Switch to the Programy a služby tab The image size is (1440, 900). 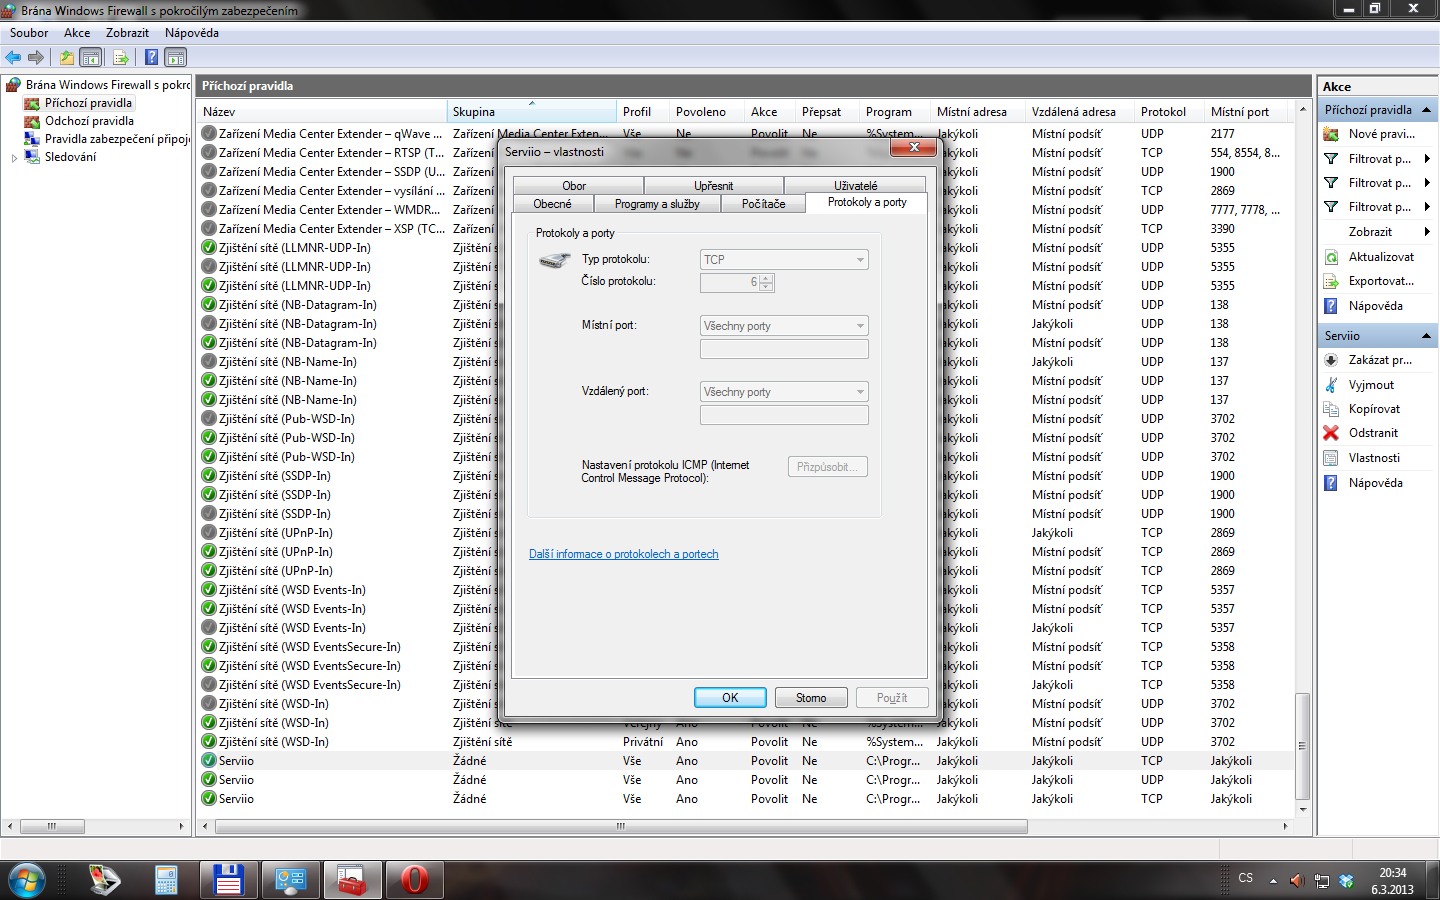(x=657, y=204)
